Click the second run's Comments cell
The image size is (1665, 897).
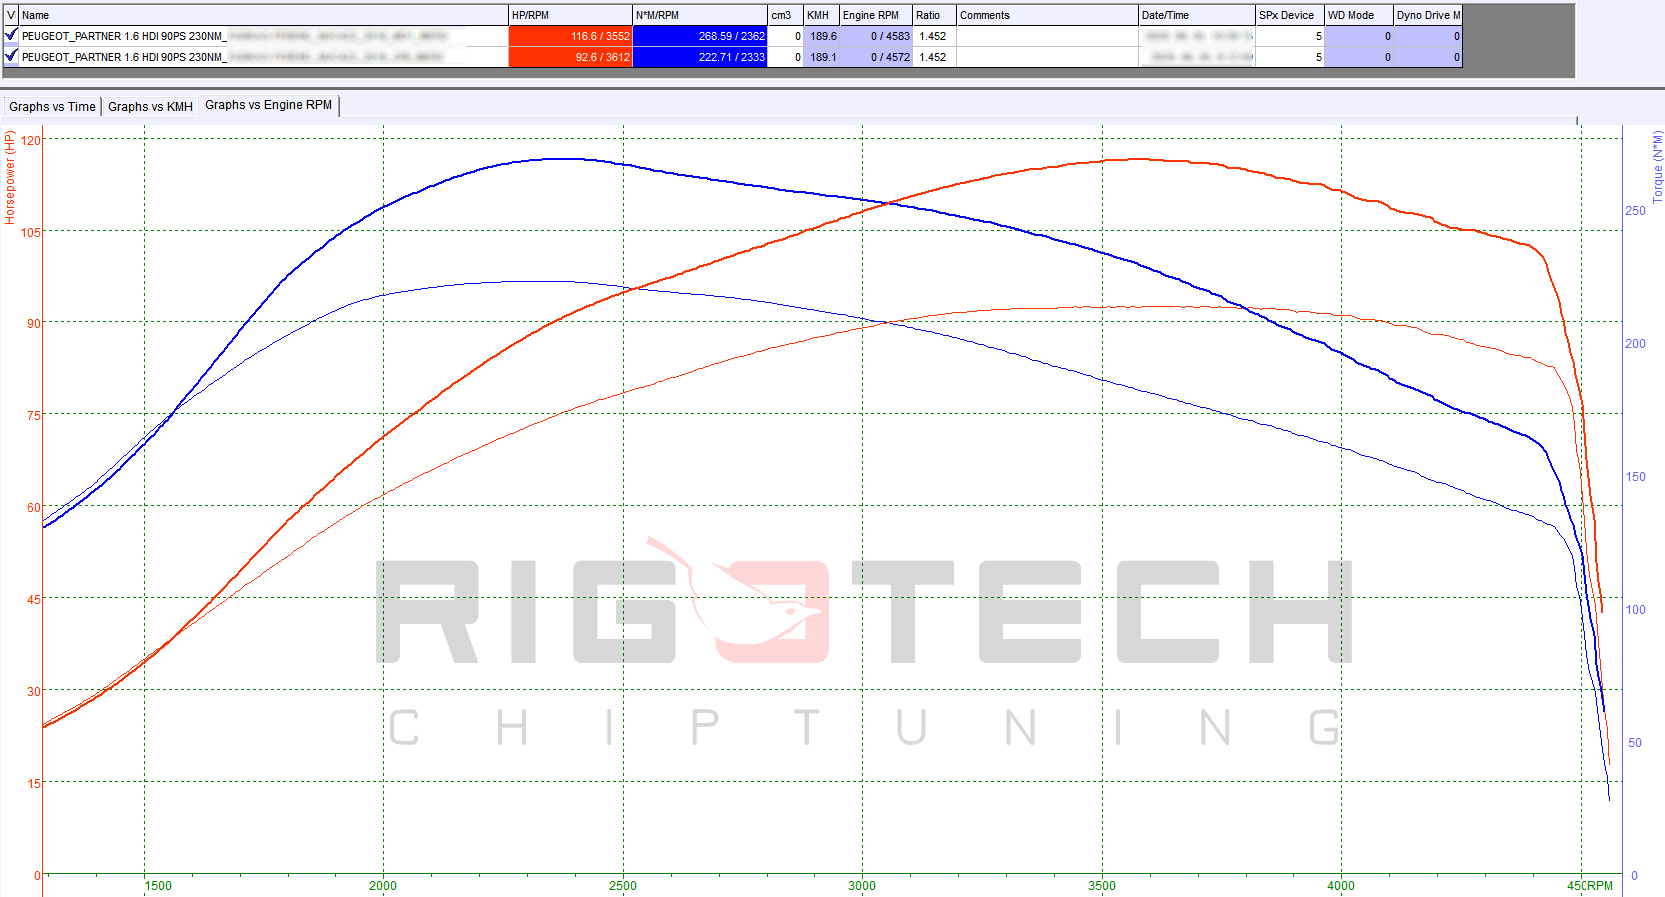point(1048,57)
